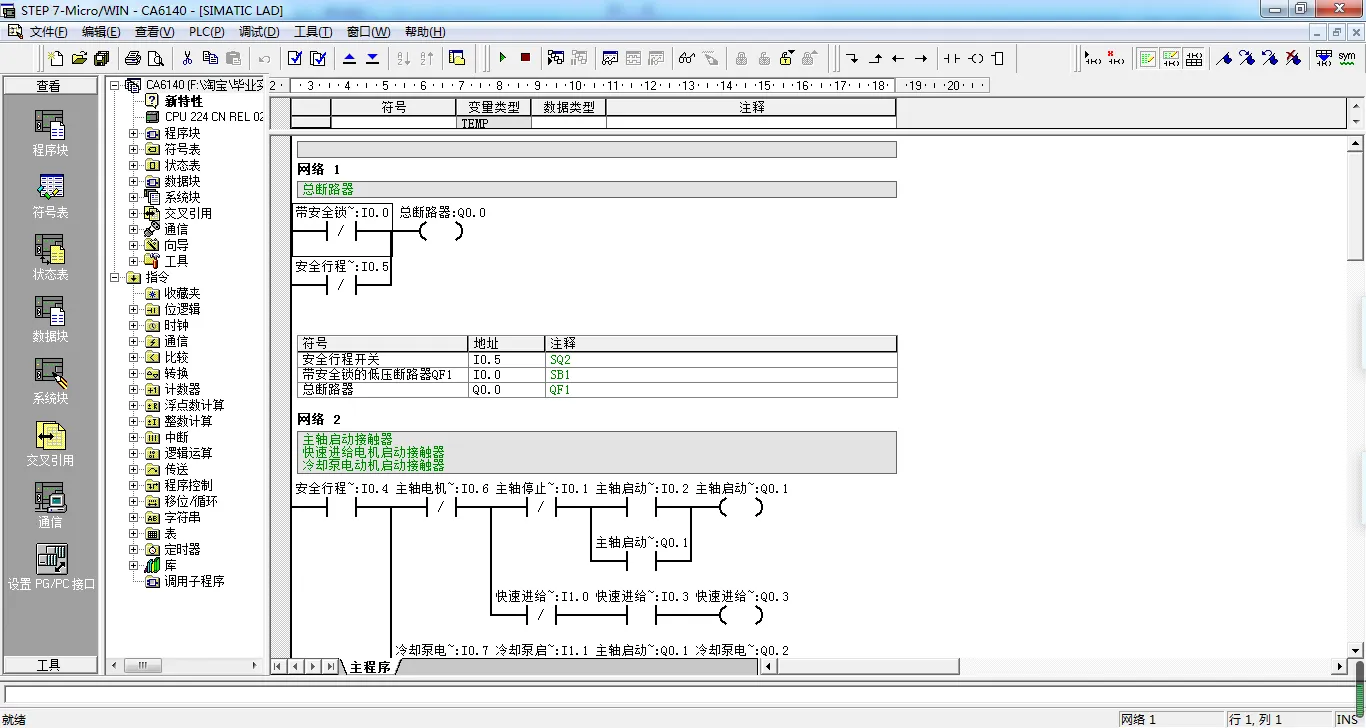Screen dimensions: 1366x728
Task: Click the Delete Network toolbar icon
Action: 1116,58
